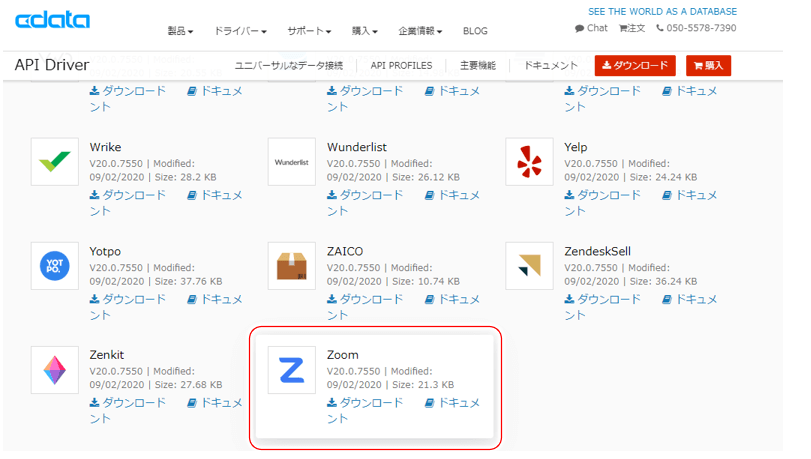This screenshot has width=811, height=459.
Task: Jump to ユニバーサルなデータ接続 section
Action: pyautogui.click(x=289, y=66)
